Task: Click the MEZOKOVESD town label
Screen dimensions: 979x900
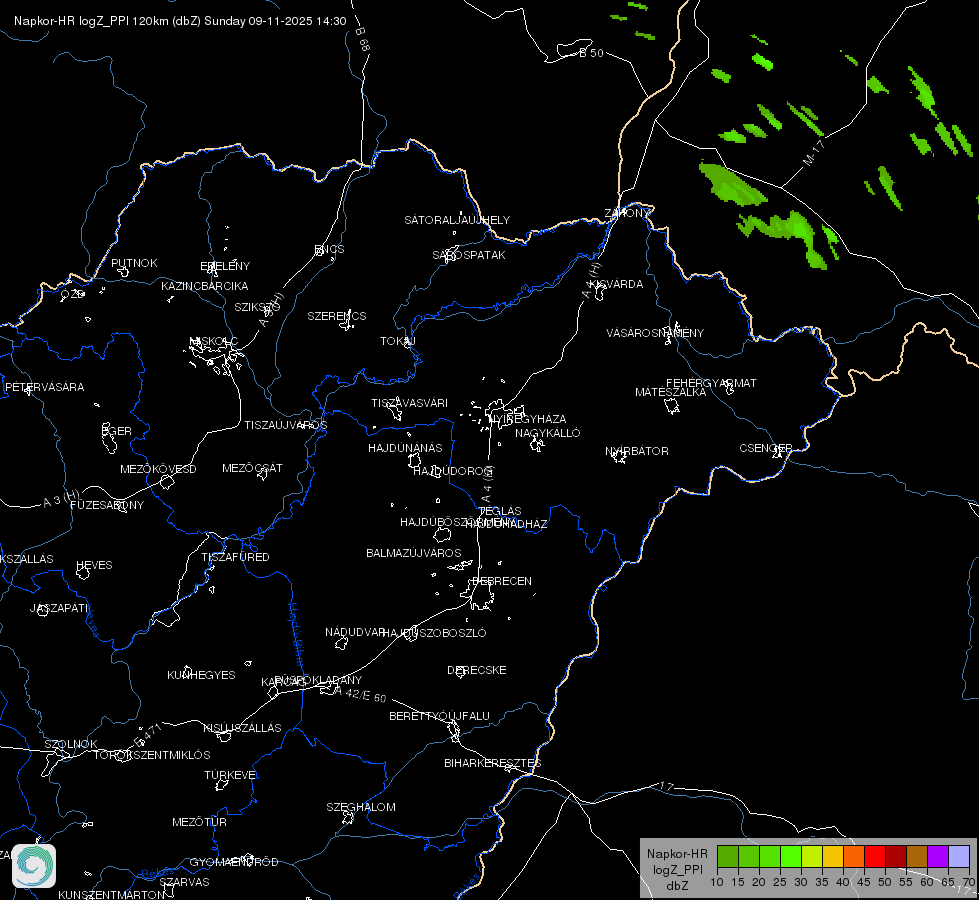Action: [x=158, y=469]
